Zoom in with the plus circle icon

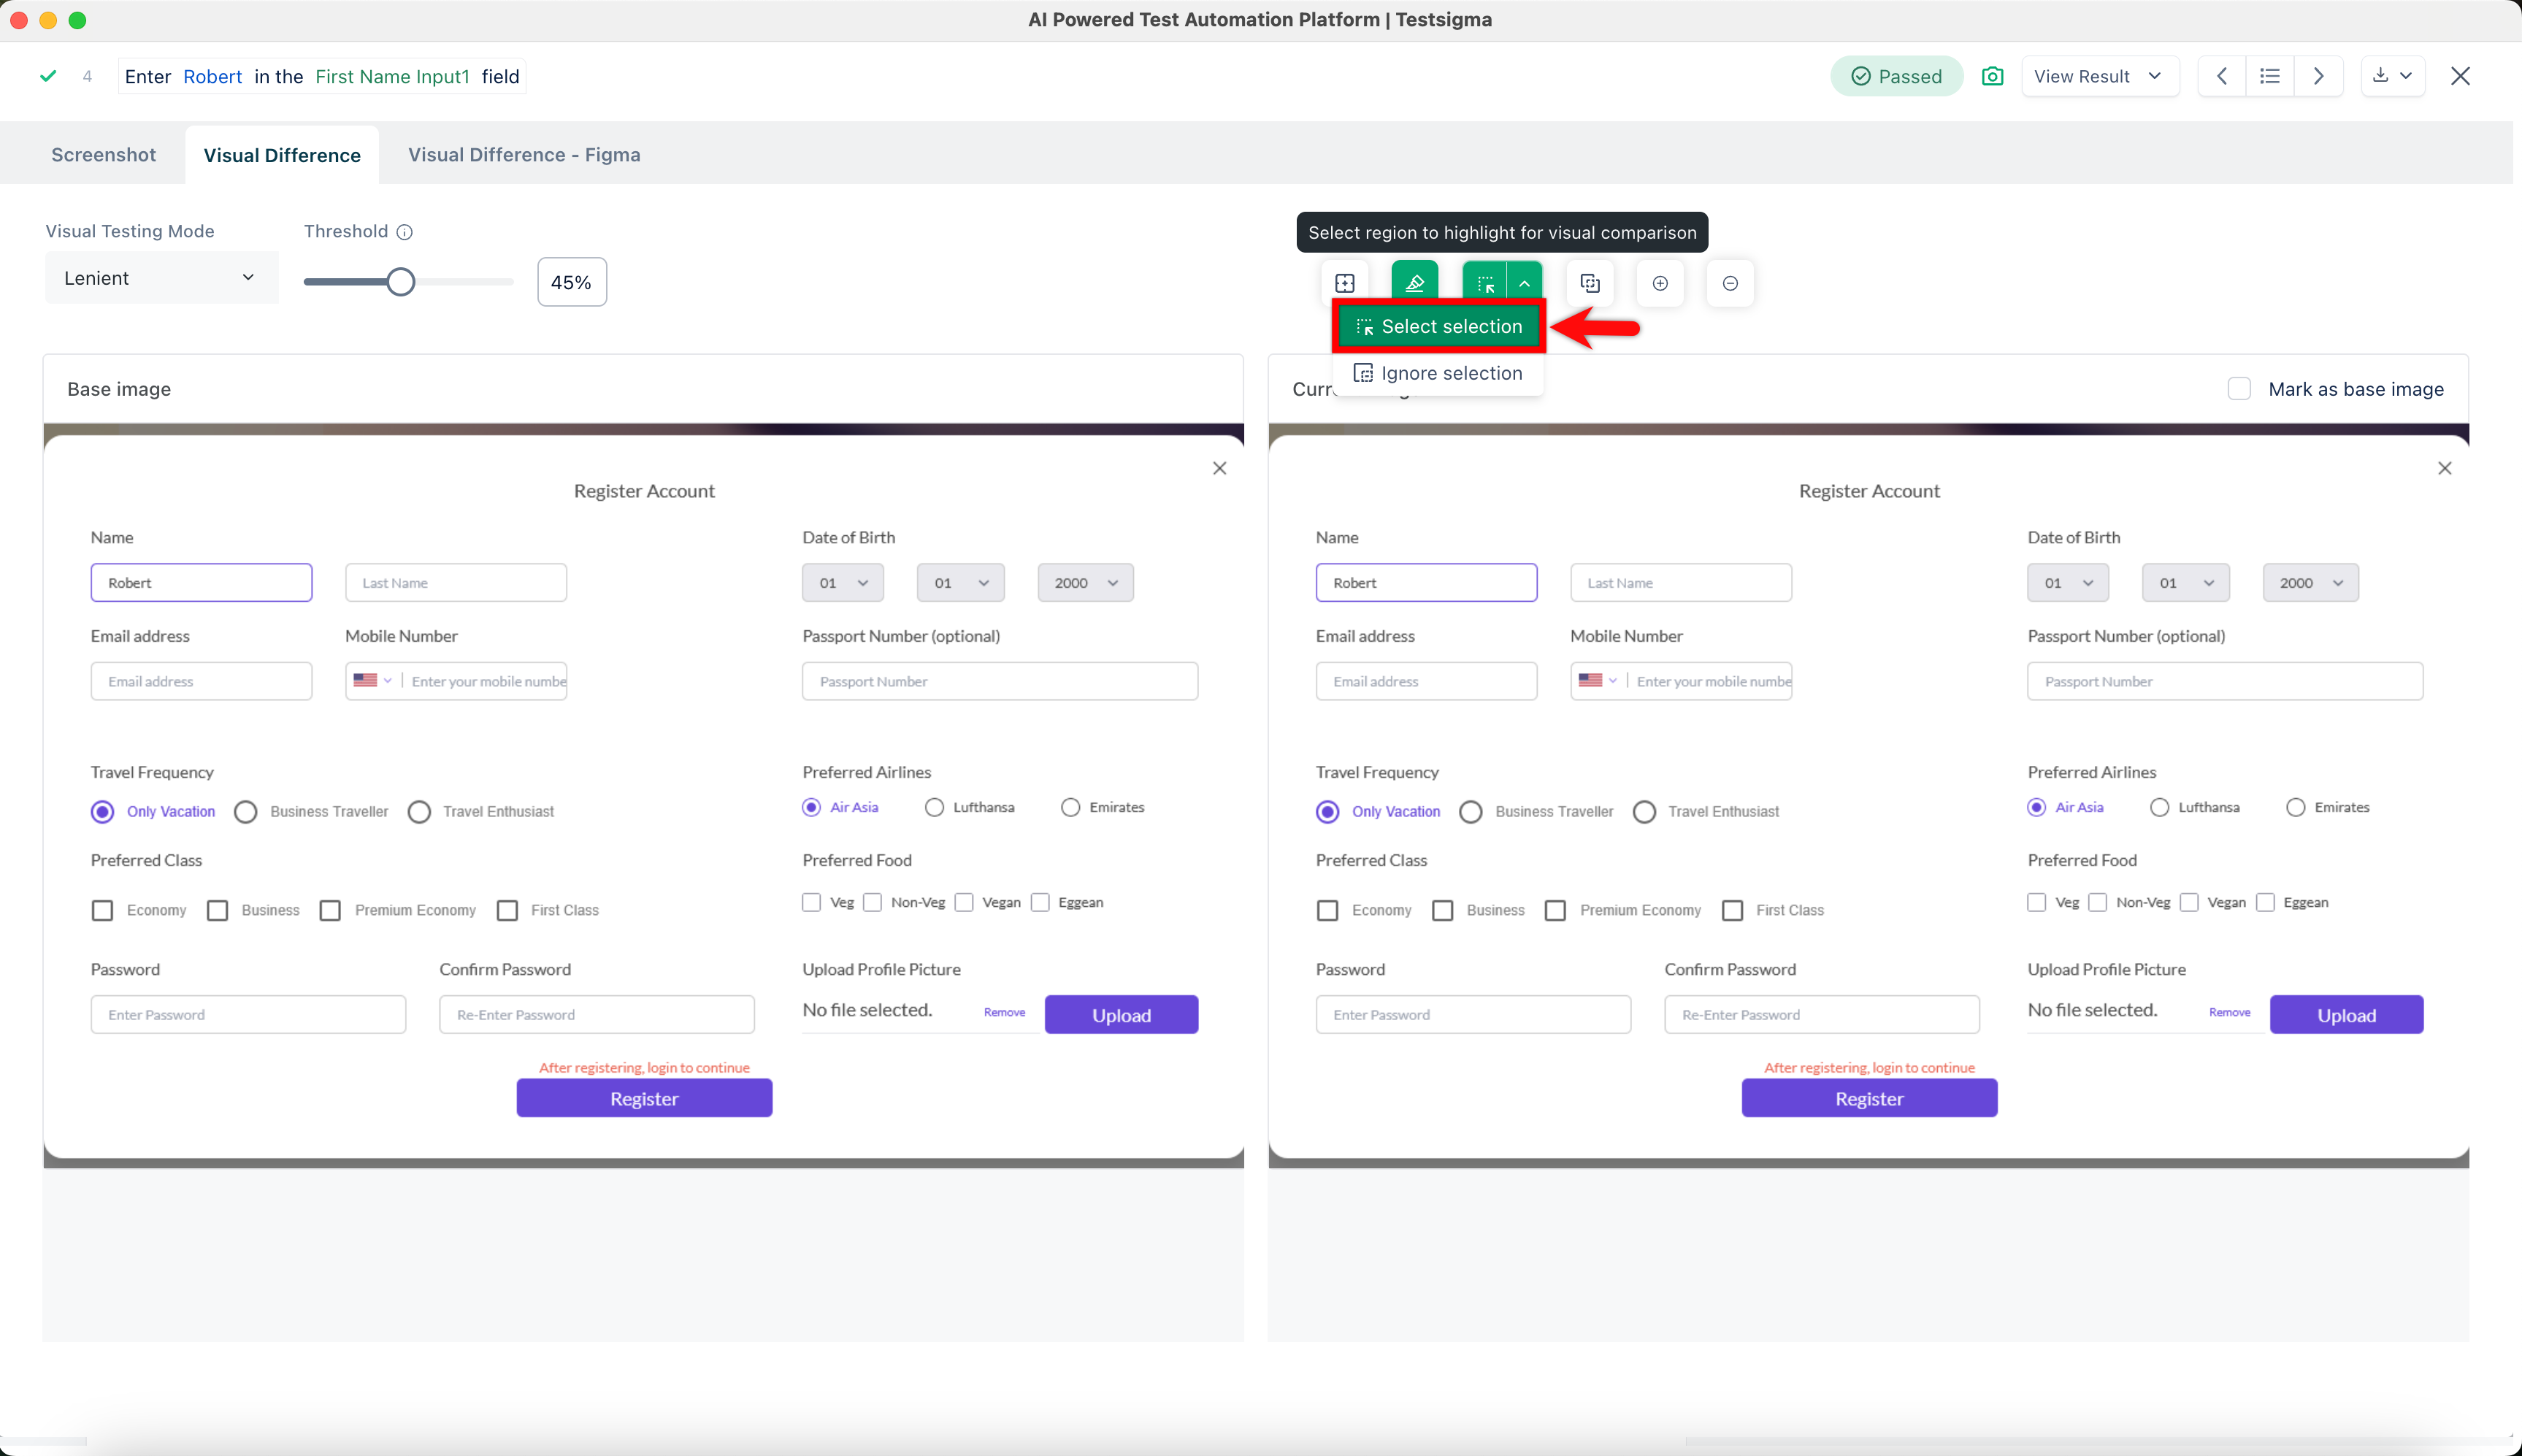pyautogui.click(x=1660, y=283)
